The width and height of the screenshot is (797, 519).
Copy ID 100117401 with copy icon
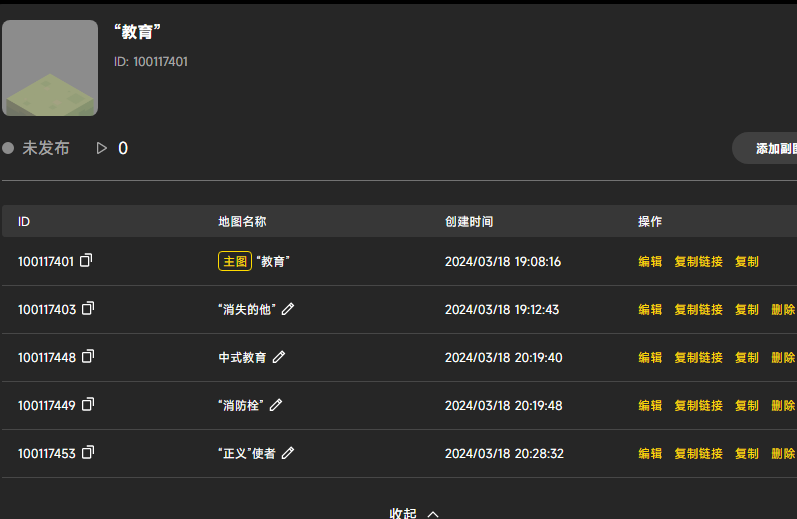[86, 260]
